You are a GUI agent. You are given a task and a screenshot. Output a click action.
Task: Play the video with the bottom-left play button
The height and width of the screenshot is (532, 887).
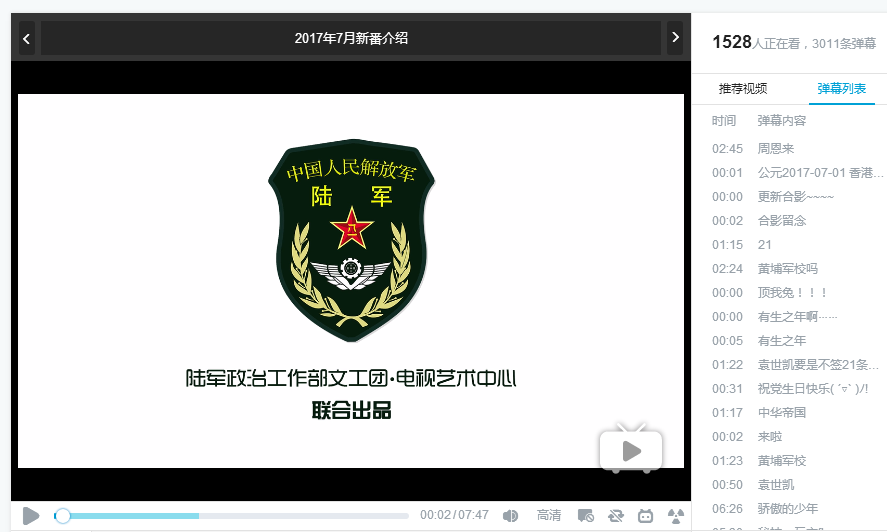point(31,516)
